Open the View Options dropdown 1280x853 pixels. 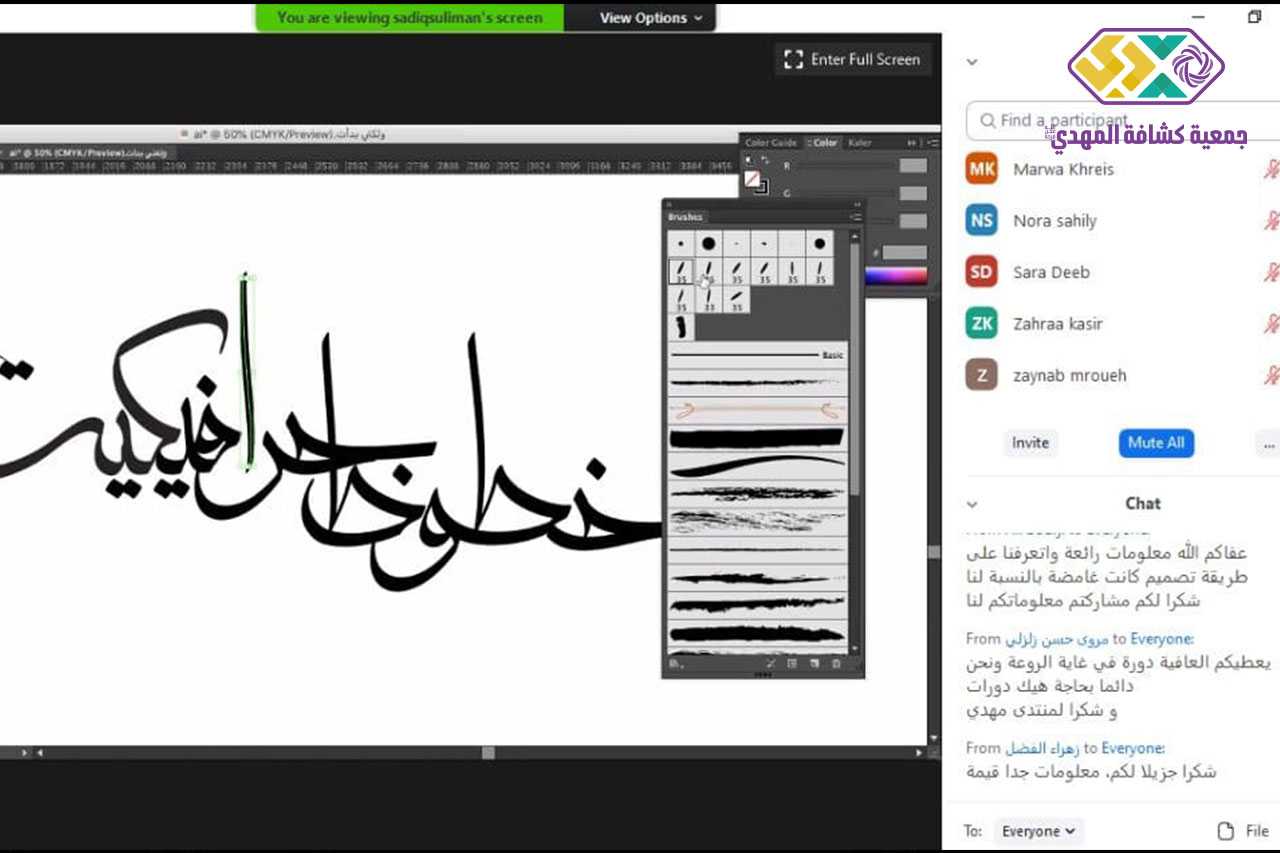[x=650, y=17]
